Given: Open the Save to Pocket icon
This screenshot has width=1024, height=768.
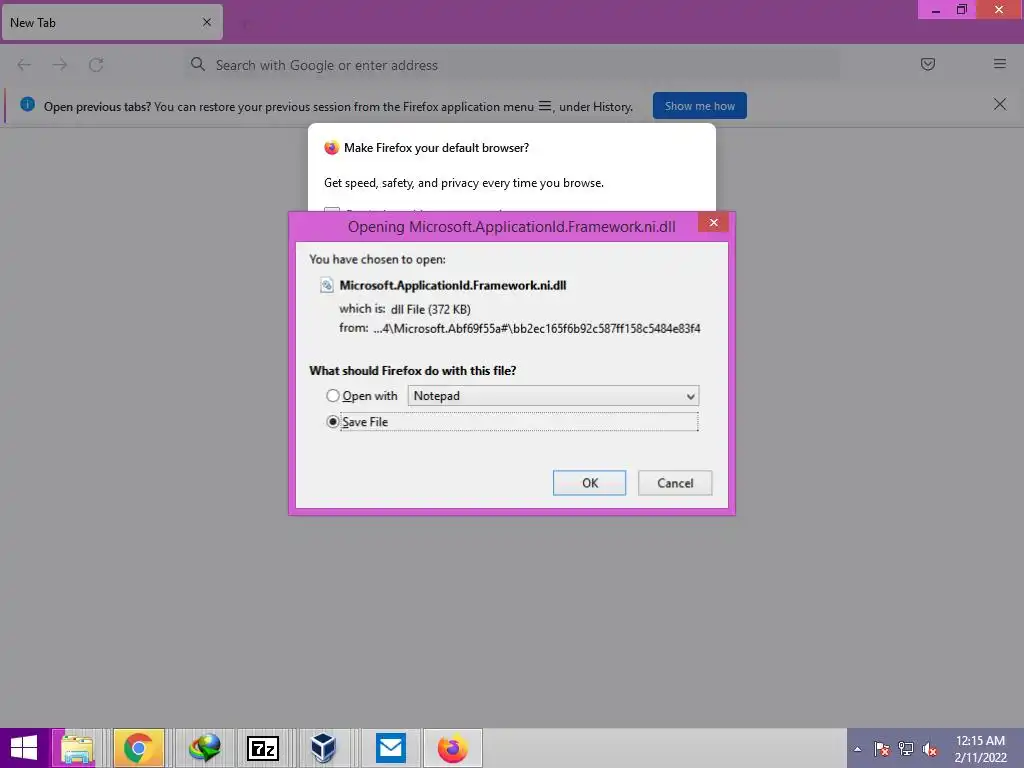Looking at the screenshot, I should pyautogui.click(x=927, y=64).
